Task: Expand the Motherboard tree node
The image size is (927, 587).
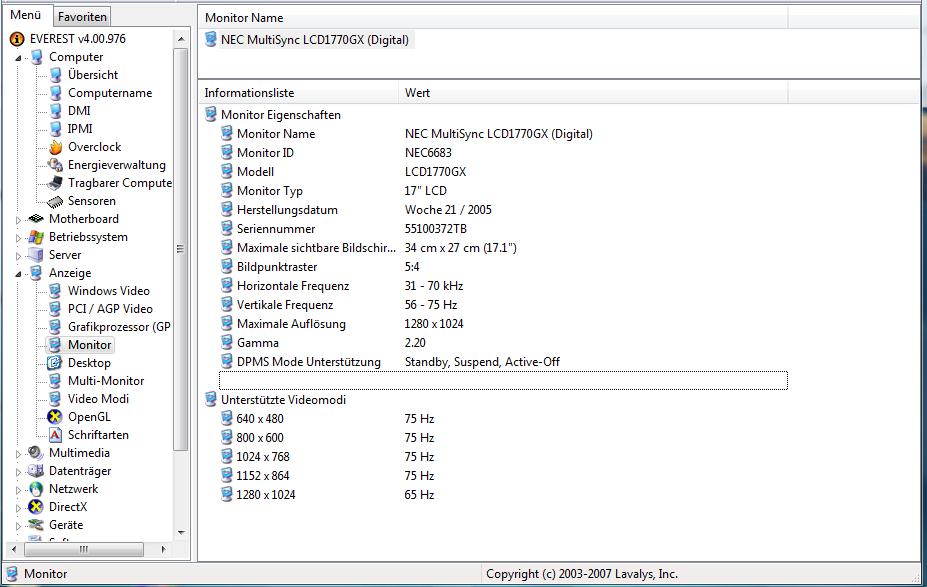Action: [18, 220]
